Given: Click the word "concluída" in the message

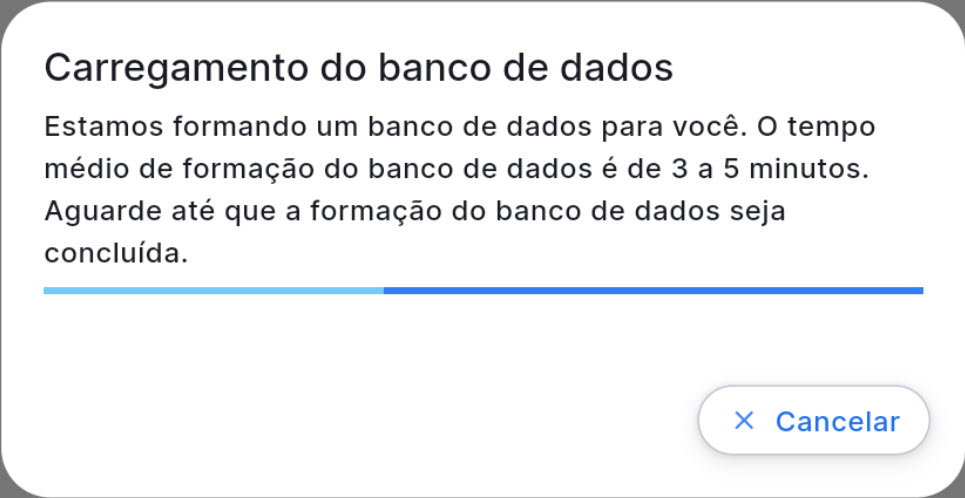Looking at the screenshot, I should (116, 254).
